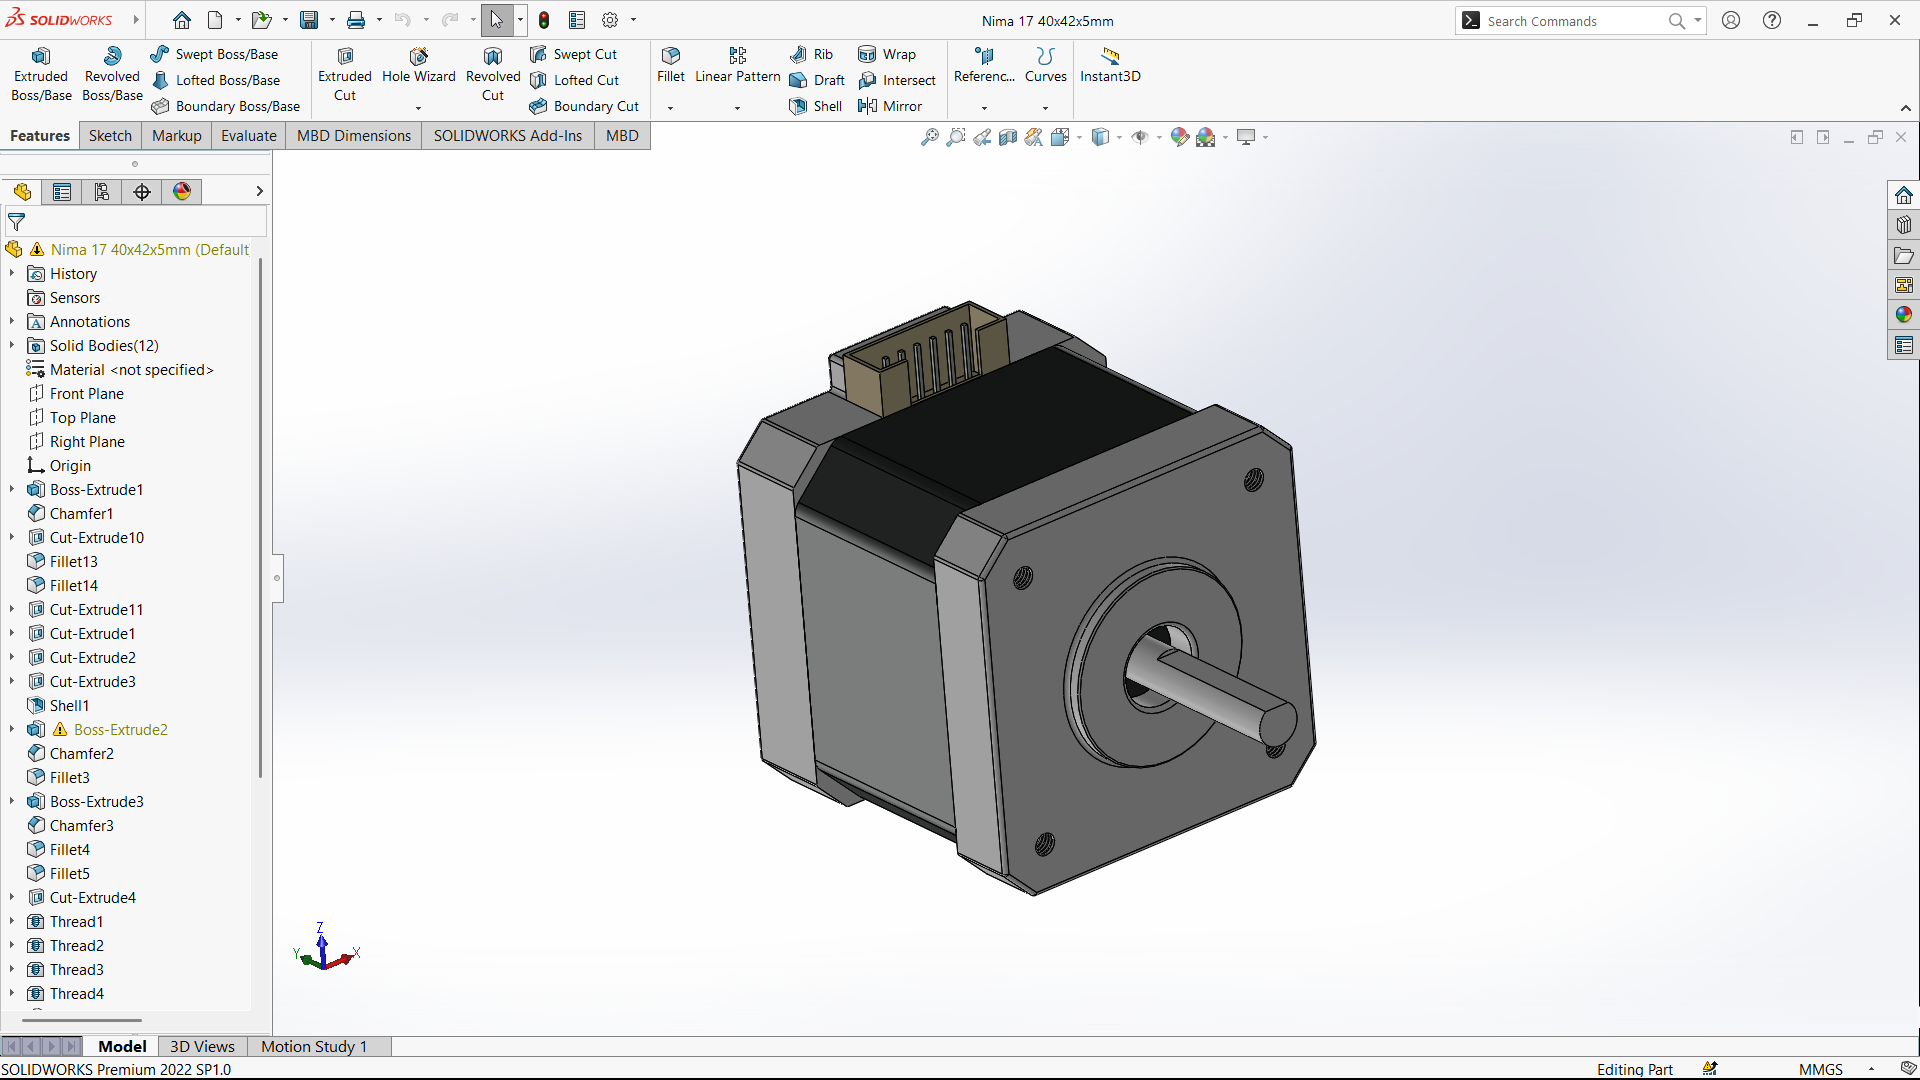Click the Intersect tool
The image size is (1920, 1080).
pyautogui.click(x=897, y=80)
